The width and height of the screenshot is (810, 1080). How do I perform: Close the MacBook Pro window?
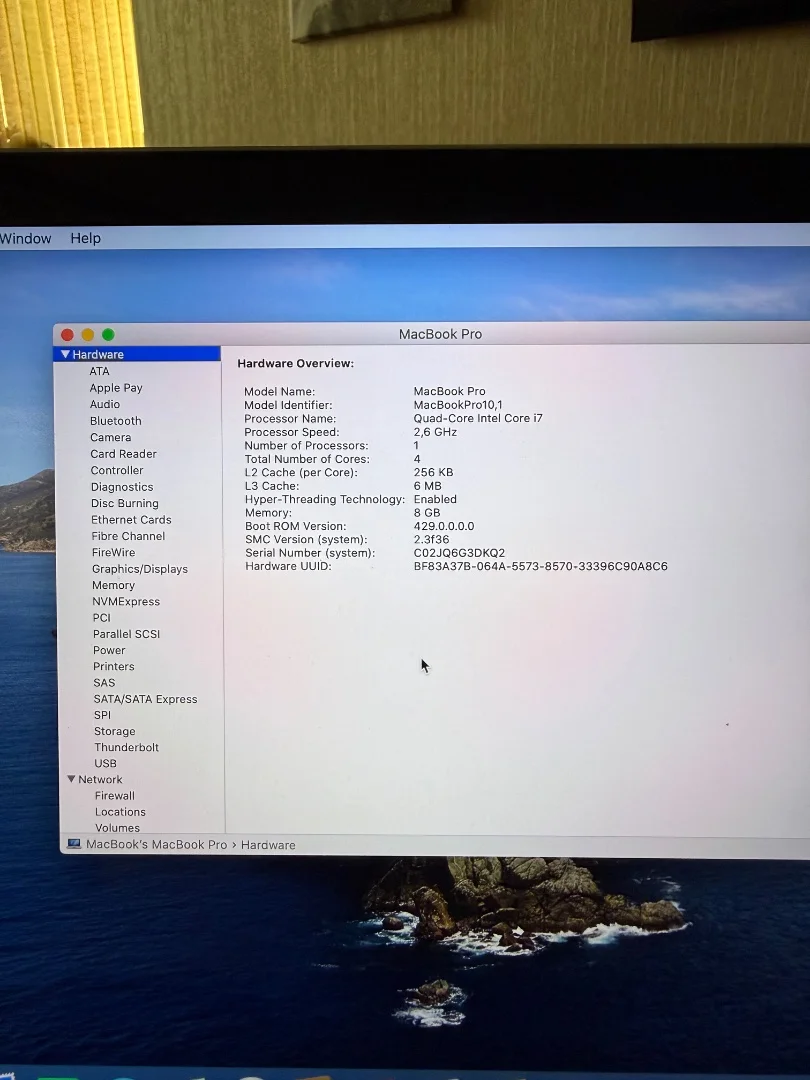(68, 335)
